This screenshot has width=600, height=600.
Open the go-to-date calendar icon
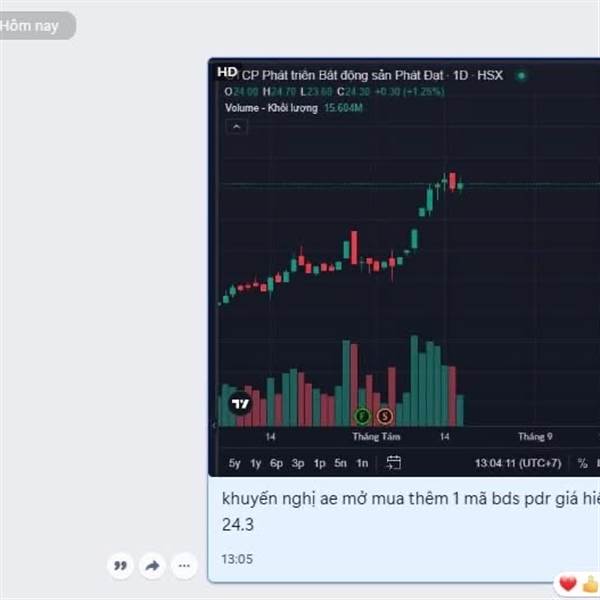coord(393,463)
